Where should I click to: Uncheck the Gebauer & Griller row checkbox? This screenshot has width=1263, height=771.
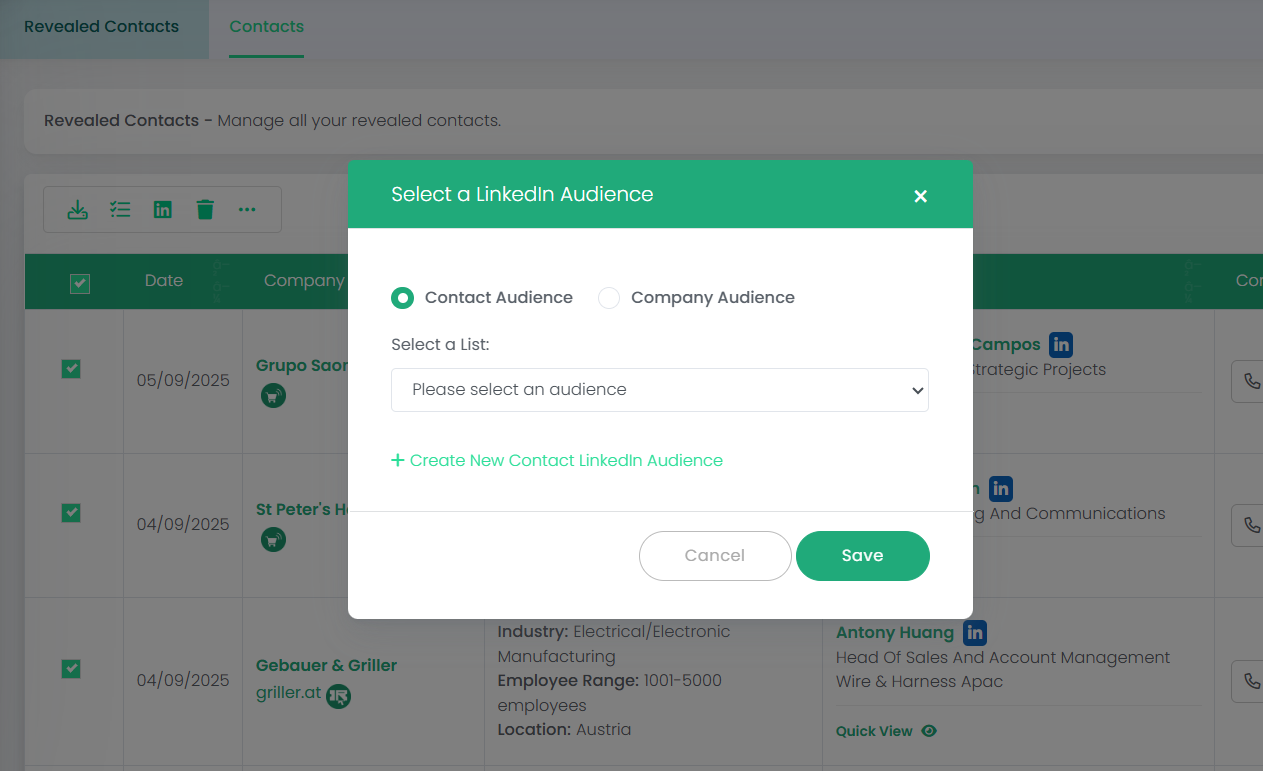tap(71, 668)
